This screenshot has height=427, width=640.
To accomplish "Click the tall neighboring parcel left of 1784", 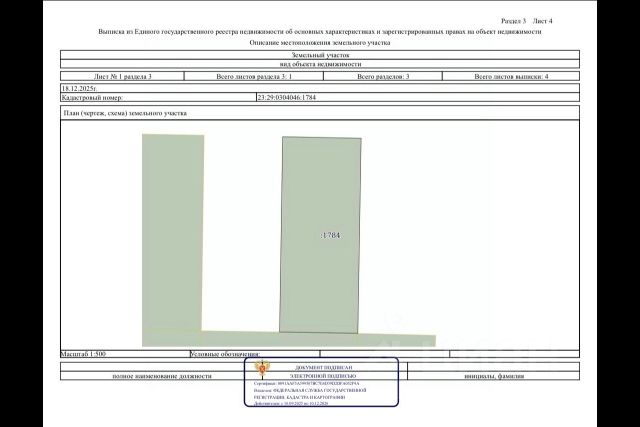I will [173, 232].
